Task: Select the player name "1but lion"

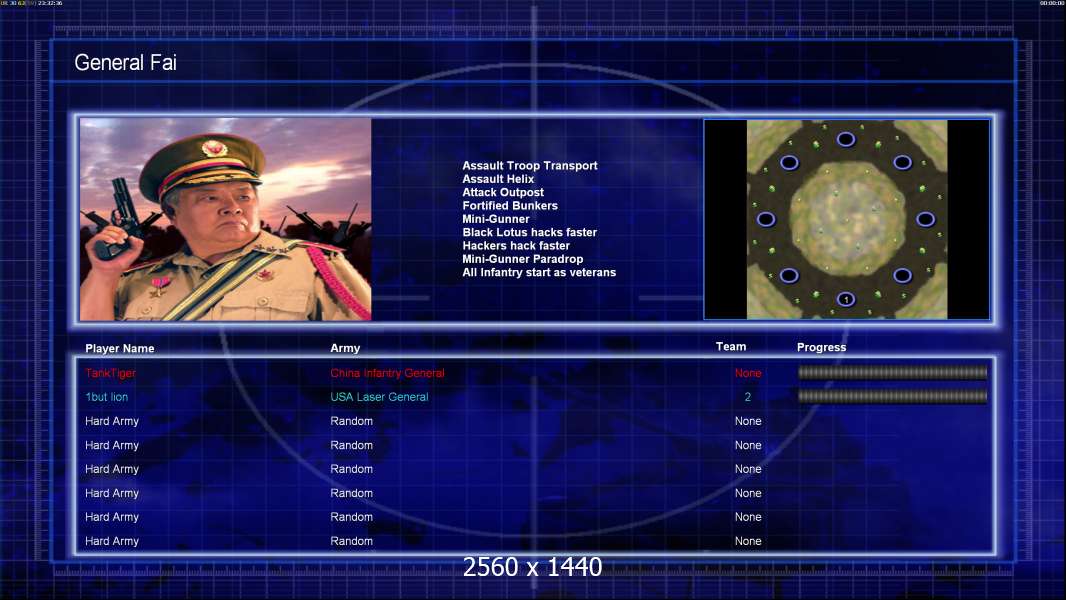Action: 106,397
